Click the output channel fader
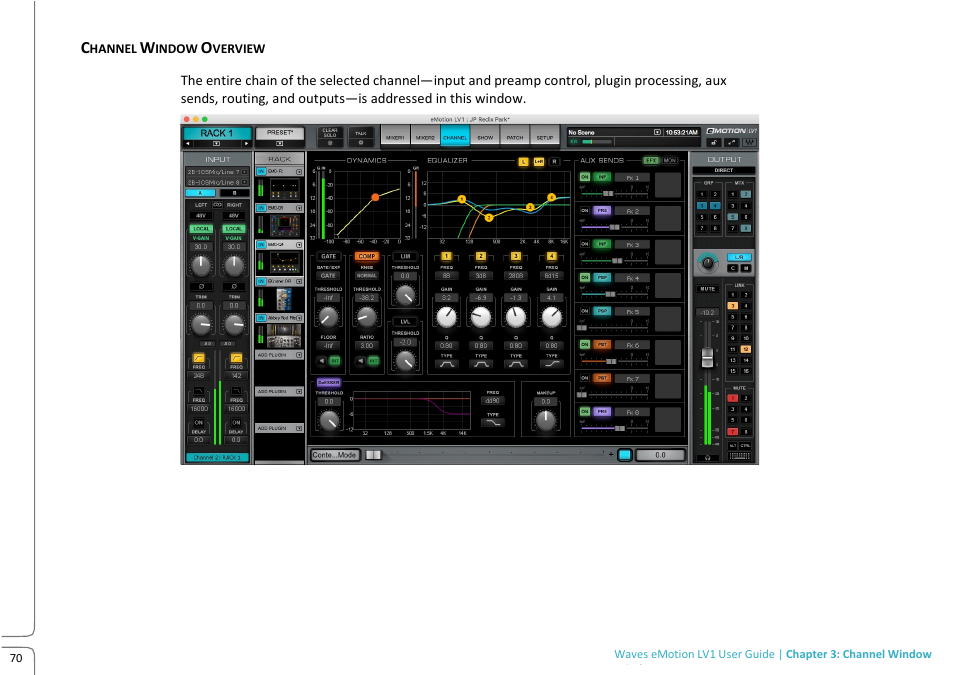The image size is (954, 675). 707,357
